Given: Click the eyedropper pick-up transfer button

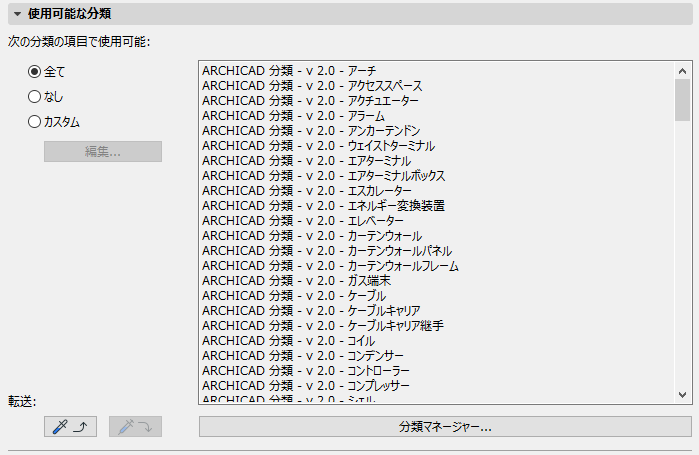Looking at the screenshot, I should (x=70, y=426).
